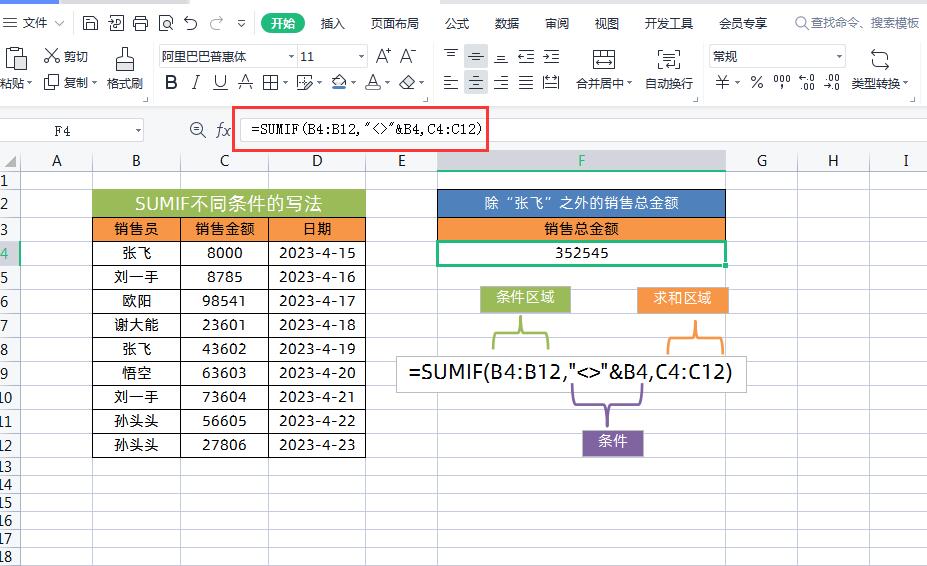Expand the number format (常规) dropdown
This screenshot has width=927, height=566.
click(x=839, y=56)
